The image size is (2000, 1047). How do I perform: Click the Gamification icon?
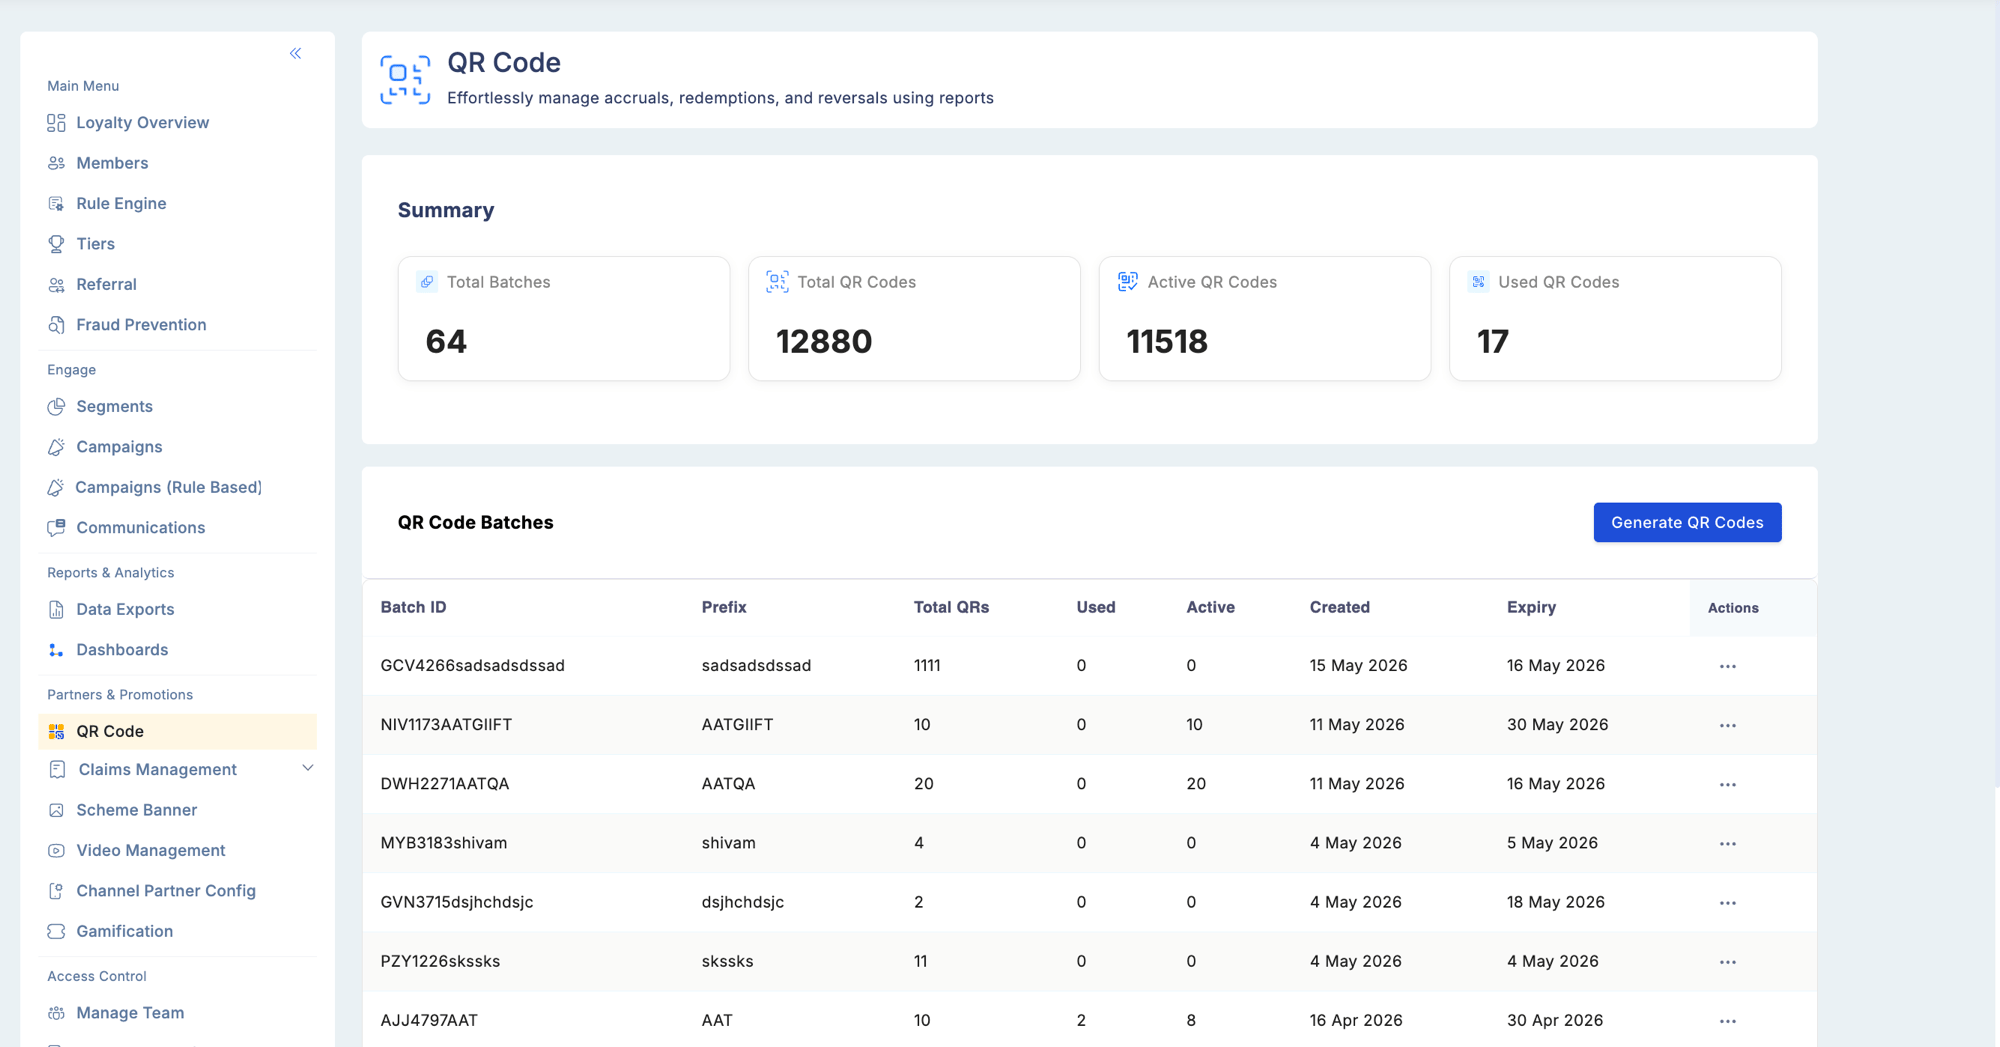click(56, 932)
